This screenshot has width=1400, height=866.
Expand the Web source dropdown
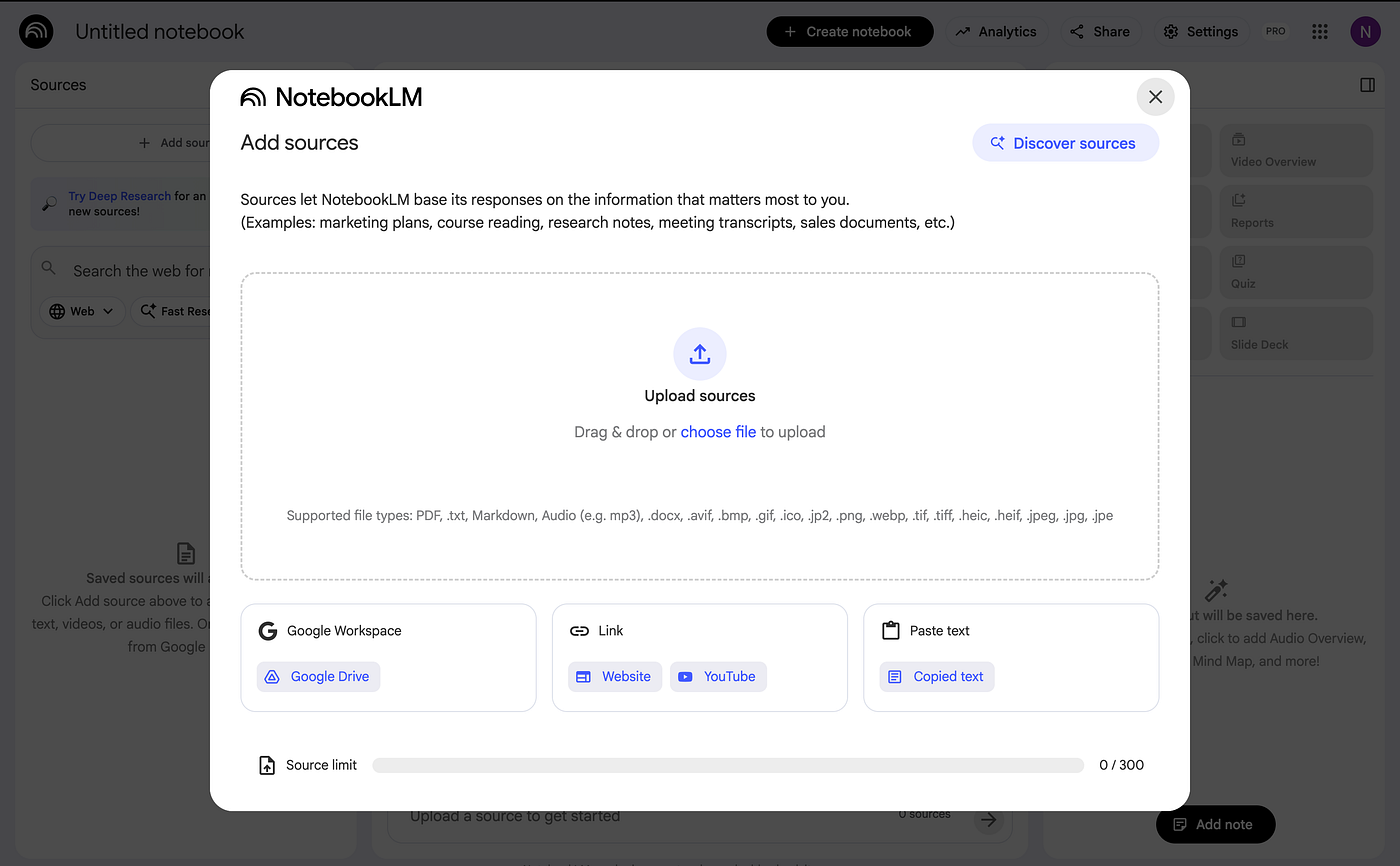(83, 311)
